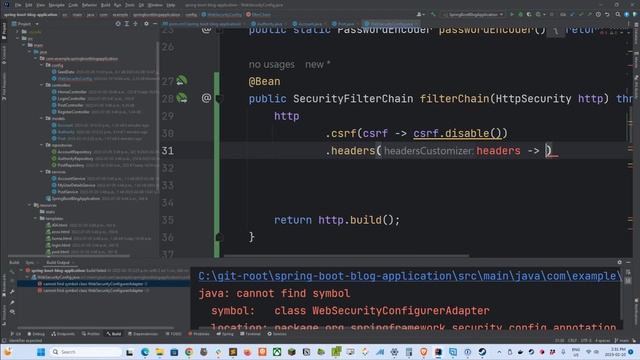Click the Collapse All icon in Project panel

coord(136,24)
